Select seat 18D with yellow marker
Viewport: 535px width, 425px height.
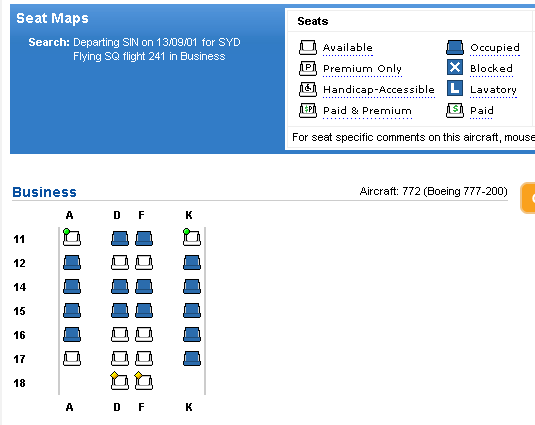(x=119, y=381)
